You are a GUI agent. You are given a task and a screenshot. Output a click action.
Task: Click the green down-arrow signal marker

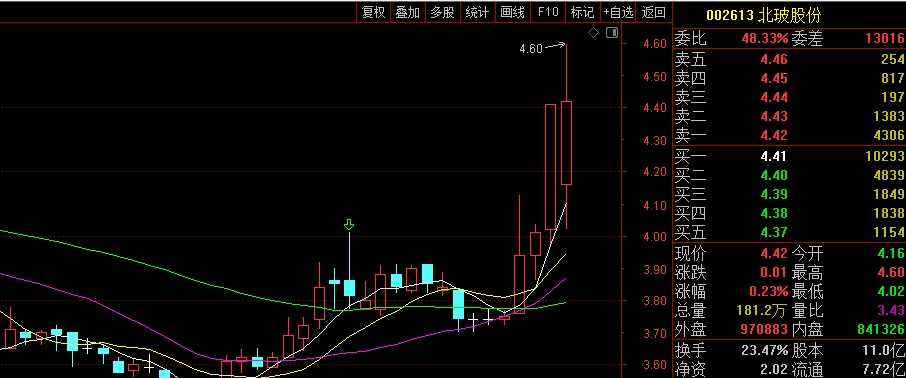tap(348, 225)
